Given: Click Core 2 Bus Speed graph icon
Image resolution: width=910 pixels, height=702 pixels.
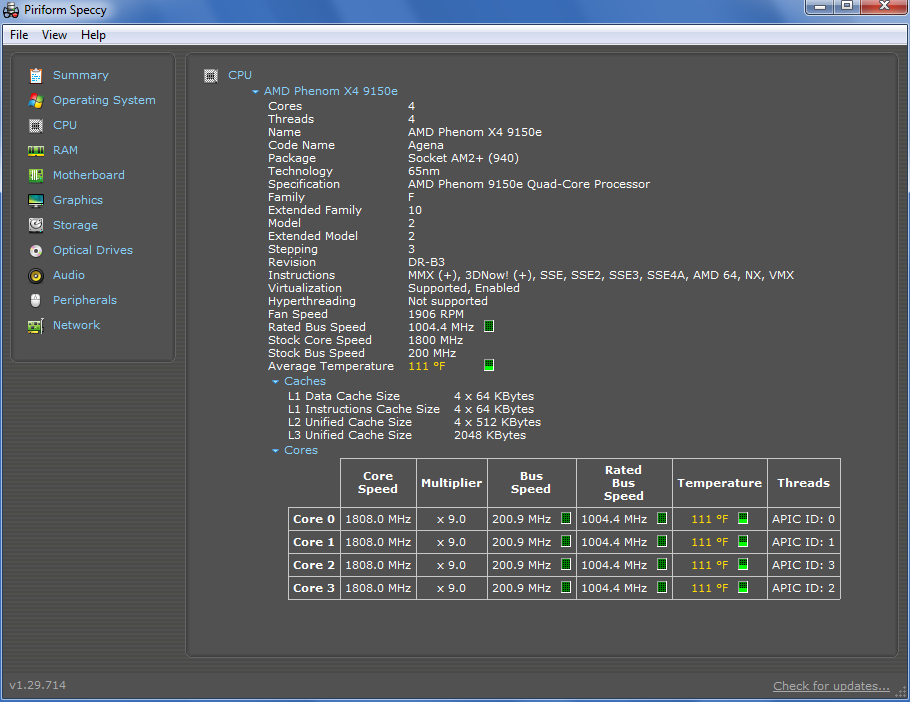Looking at the screenshot, I should tap(566, 564).
